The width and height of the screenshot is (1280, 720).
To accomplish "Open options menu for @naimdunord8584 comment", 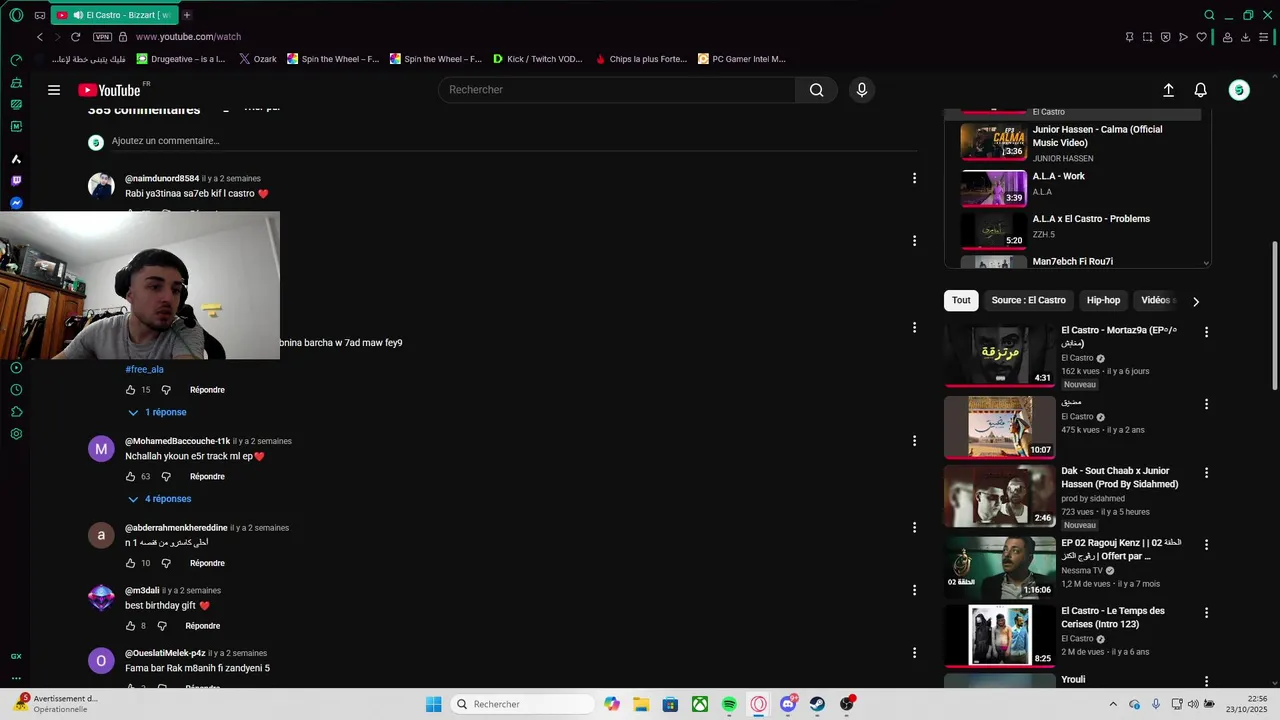I will coord(914,178).
